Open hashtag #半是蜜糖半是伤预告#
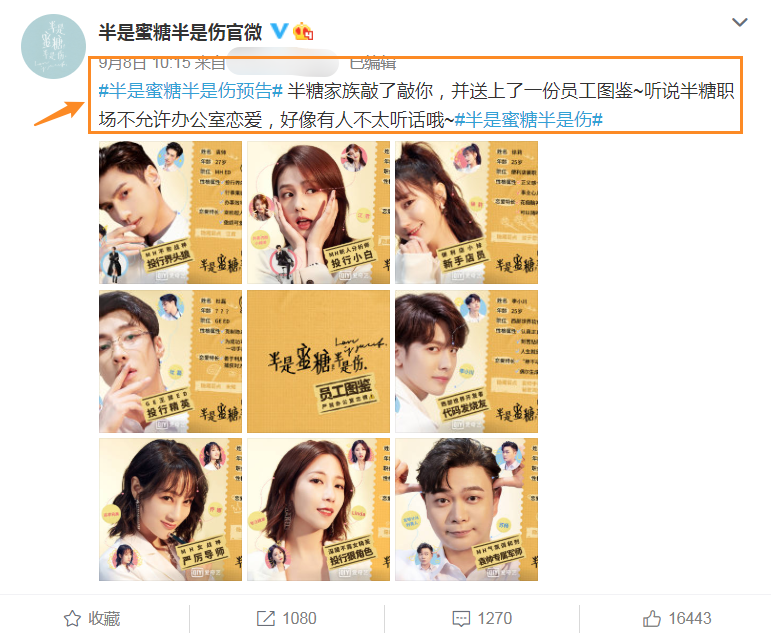Screen dimensions: 771x633 click(191, 91)
